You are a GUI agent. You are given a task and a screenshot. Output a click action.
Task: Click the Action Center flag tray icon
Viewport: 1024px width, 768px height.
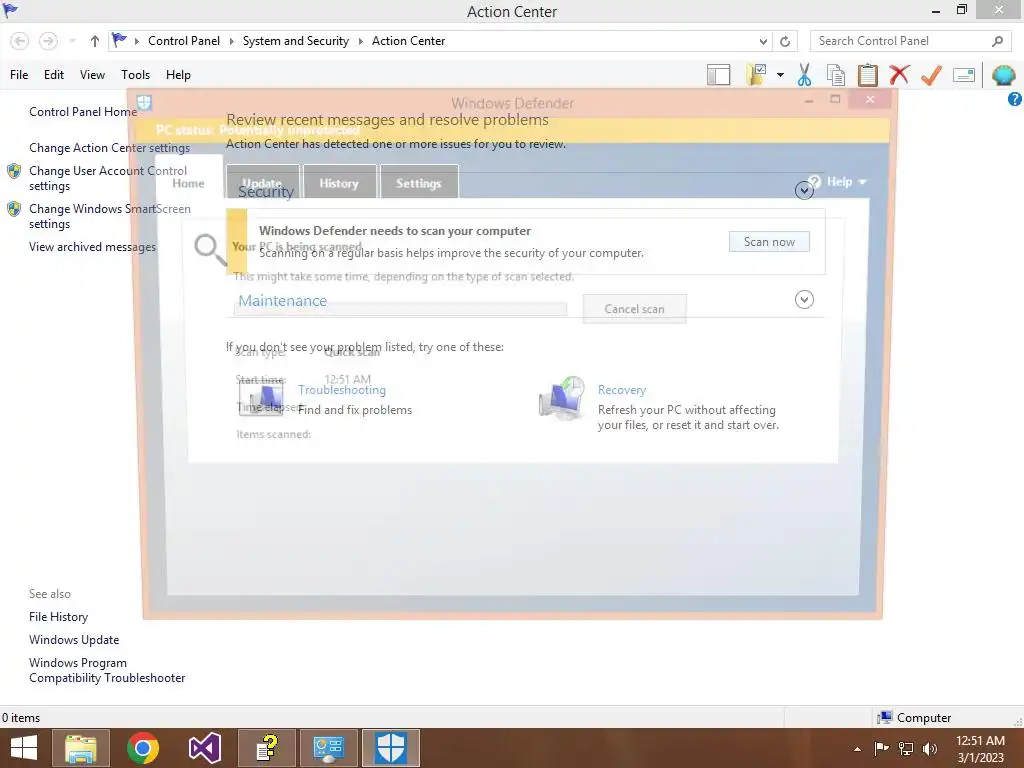click(x=881, y=748)
